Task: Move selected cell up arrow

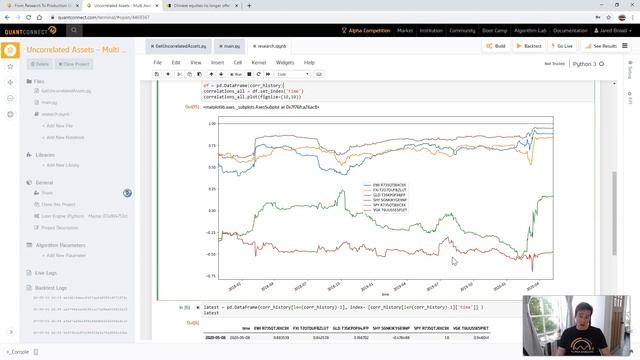Action: tap(211, 74)
